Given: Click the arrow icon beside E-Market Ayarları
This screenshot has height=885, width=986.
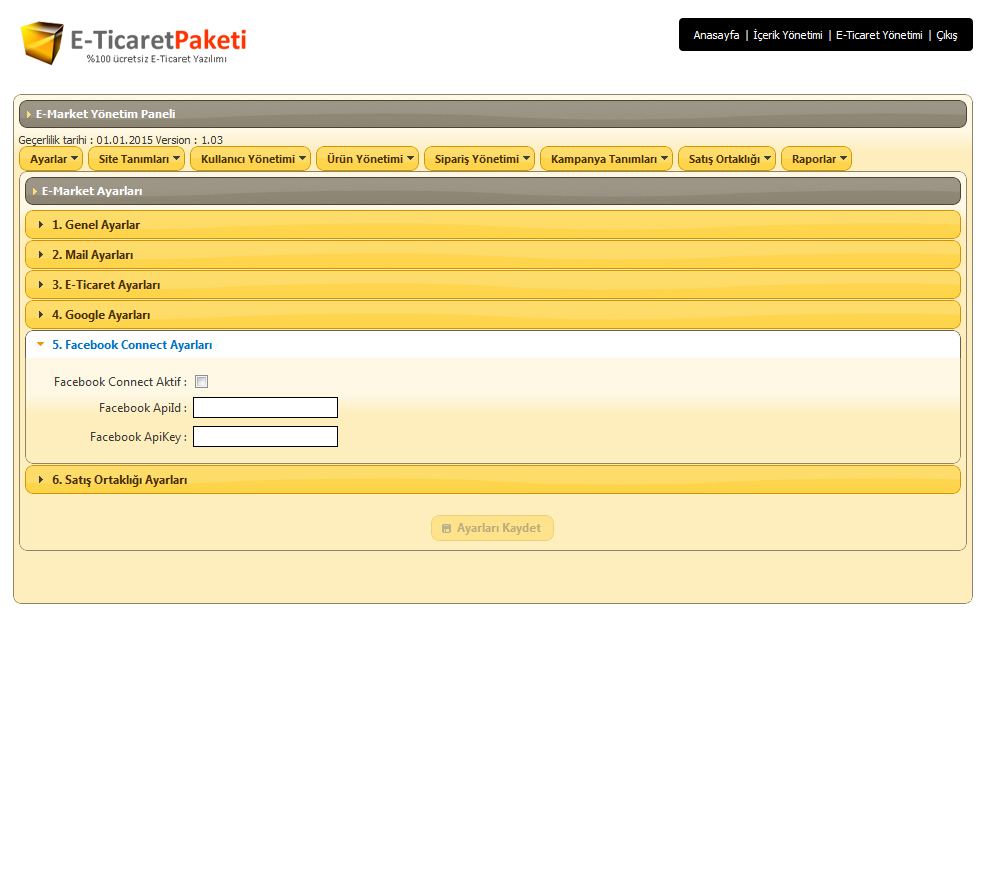Looking at the screenshot, I should coord(35,191).
